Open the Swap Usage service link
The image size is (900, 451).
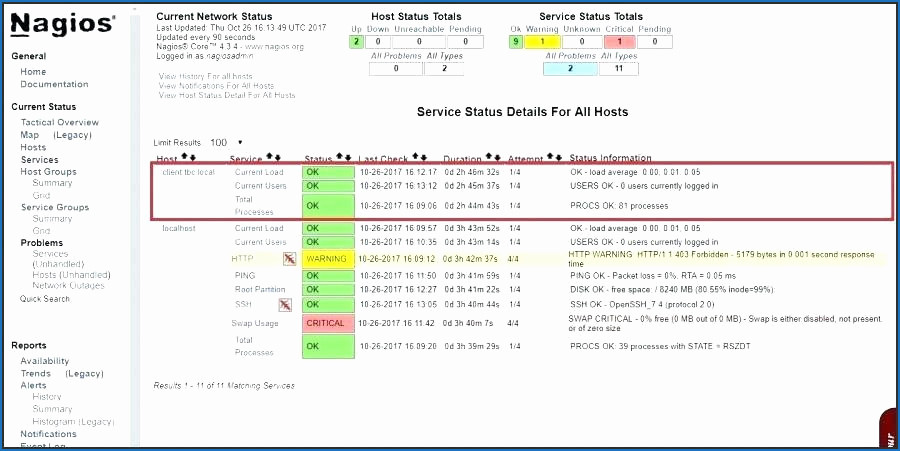pyautogui.click(x=255, y=324)
